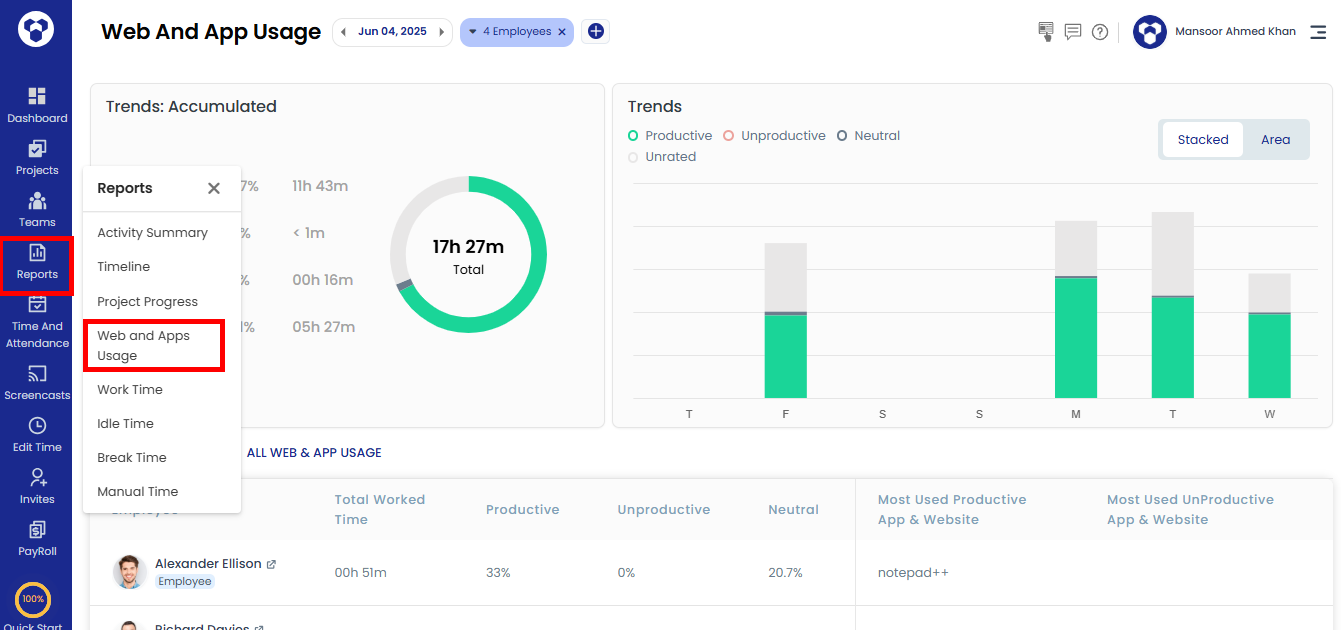1341x630 pixels.
Task: Switch to the Area chart view
Action: tap(1275, 139)
